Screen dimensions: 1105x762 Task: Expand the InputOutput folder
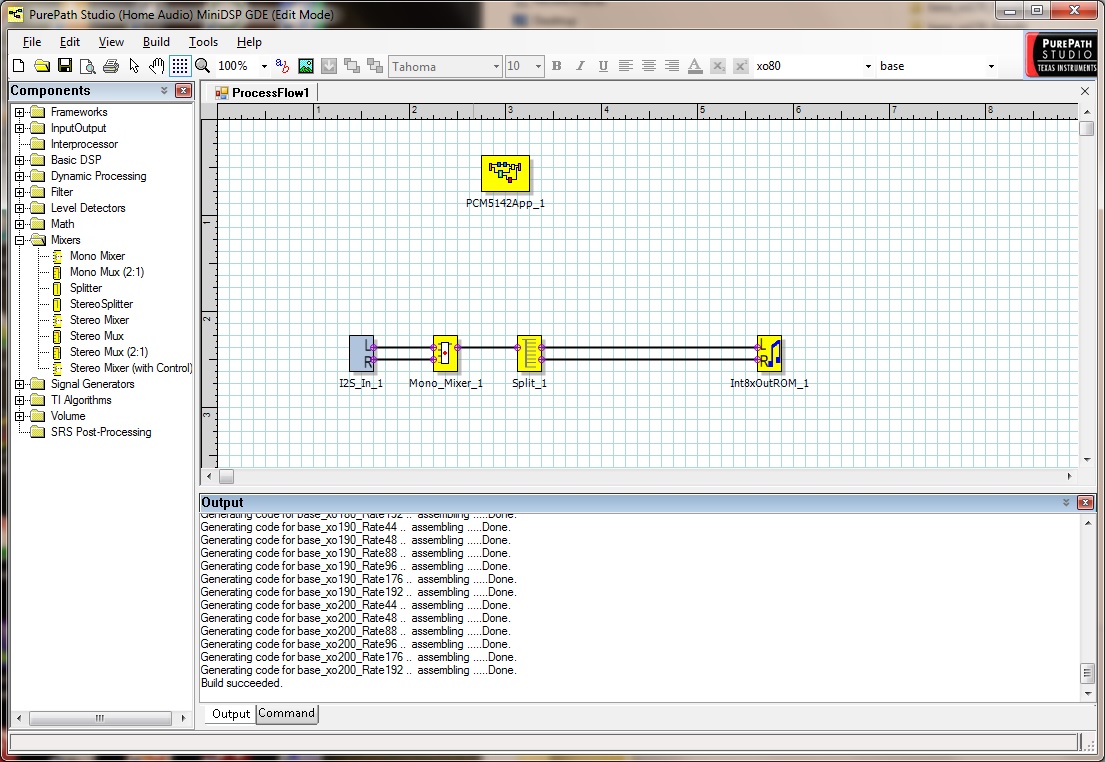20,128
